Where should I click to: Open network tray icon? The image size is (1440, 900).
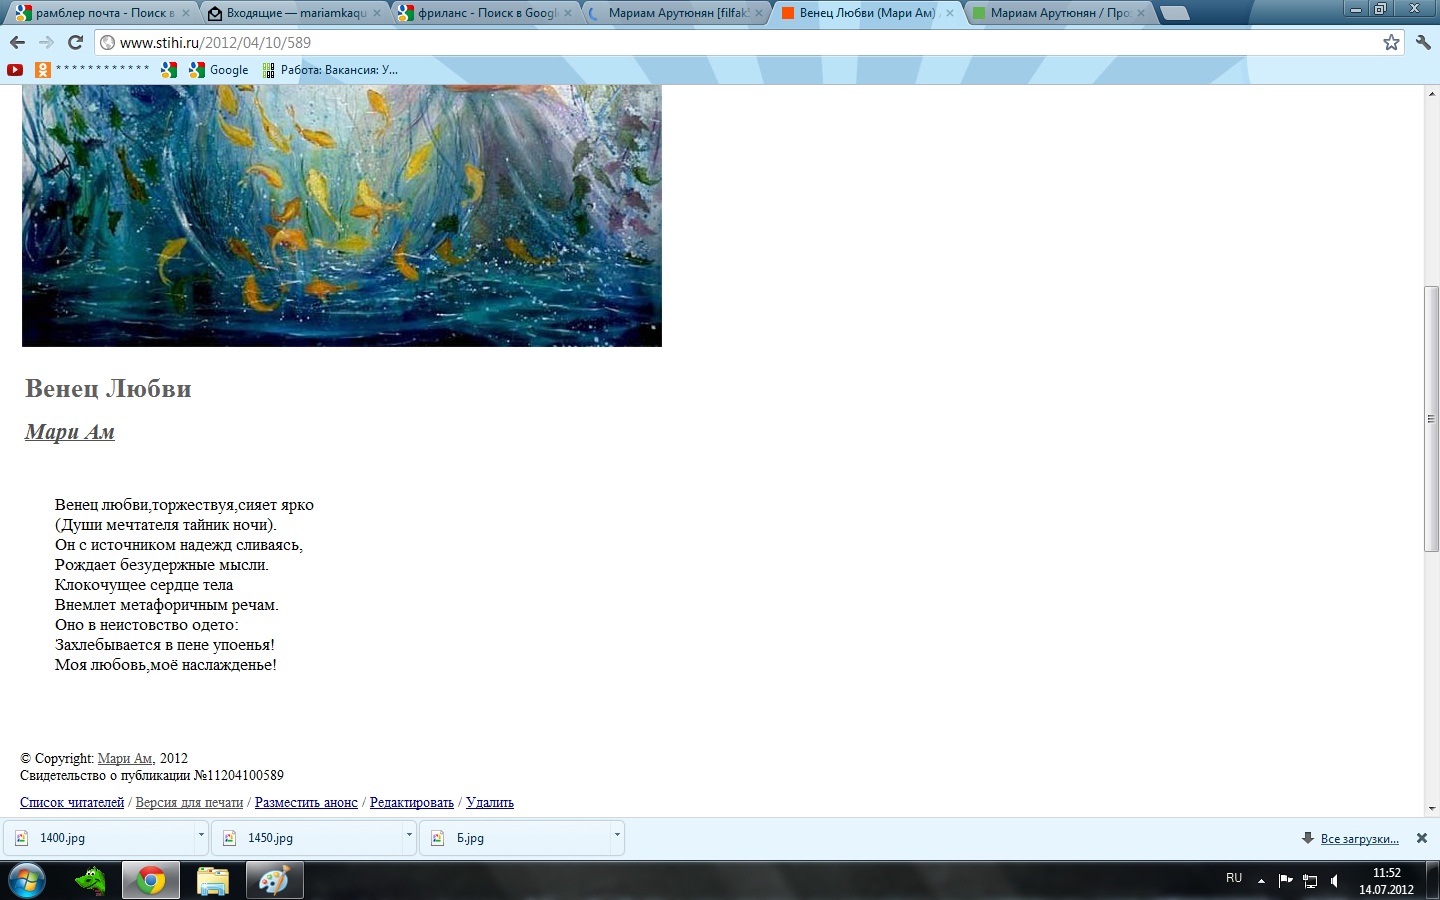point(1310,881)
